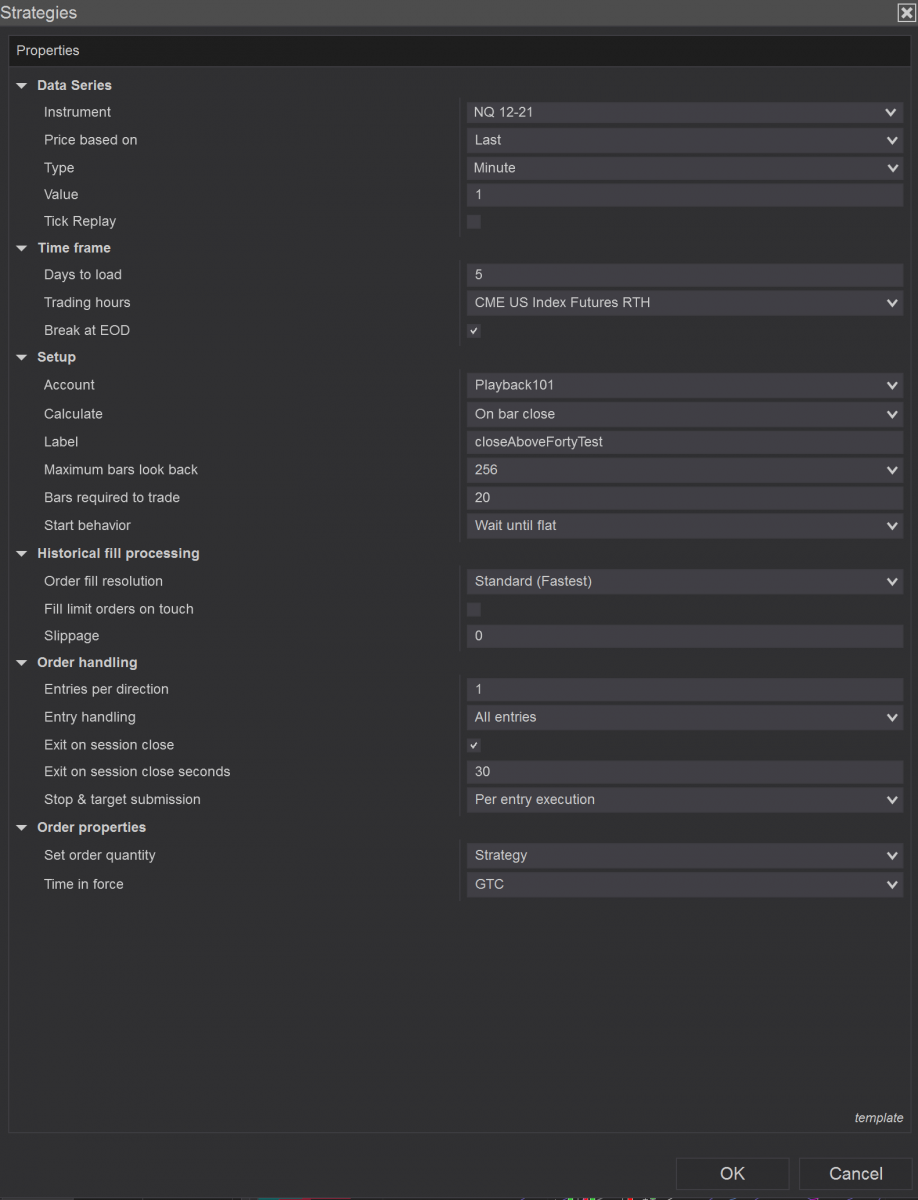The image size is (918, 1200).
Task: Click the OK button
Action: pos(732,1174)
